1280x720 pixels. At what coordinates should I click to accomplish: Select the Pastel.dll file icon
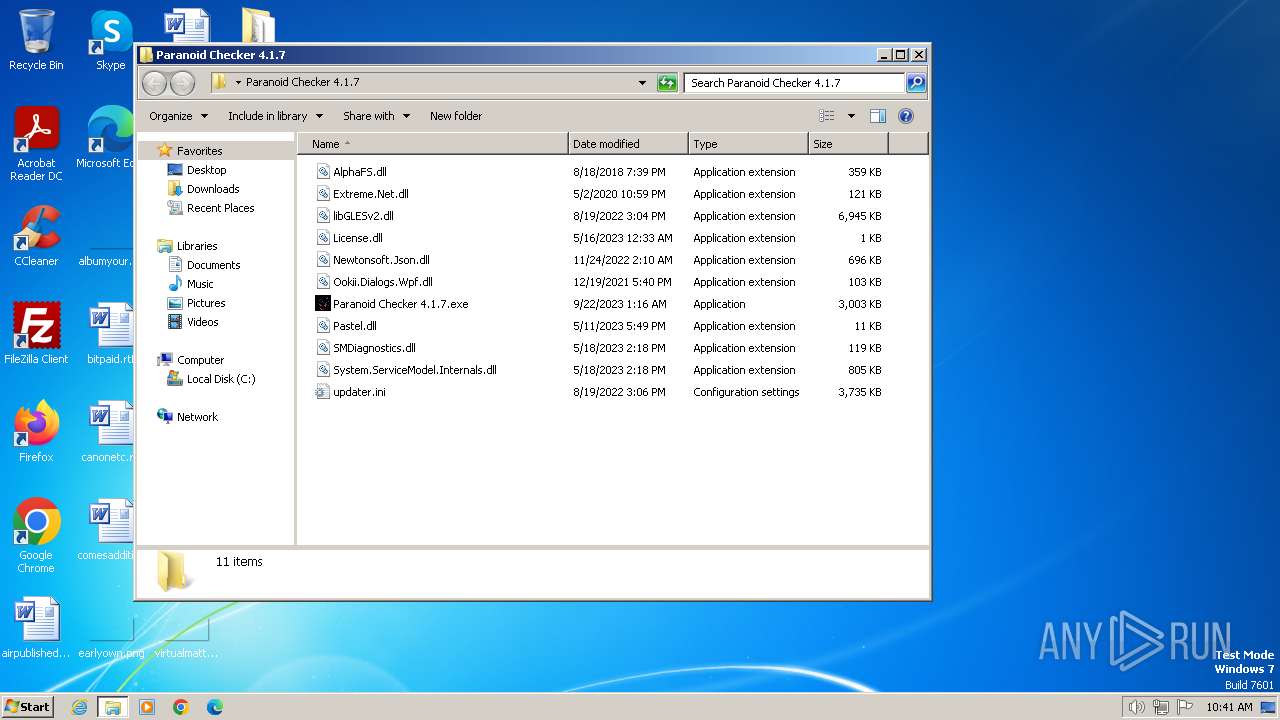(x=323, y=326)
